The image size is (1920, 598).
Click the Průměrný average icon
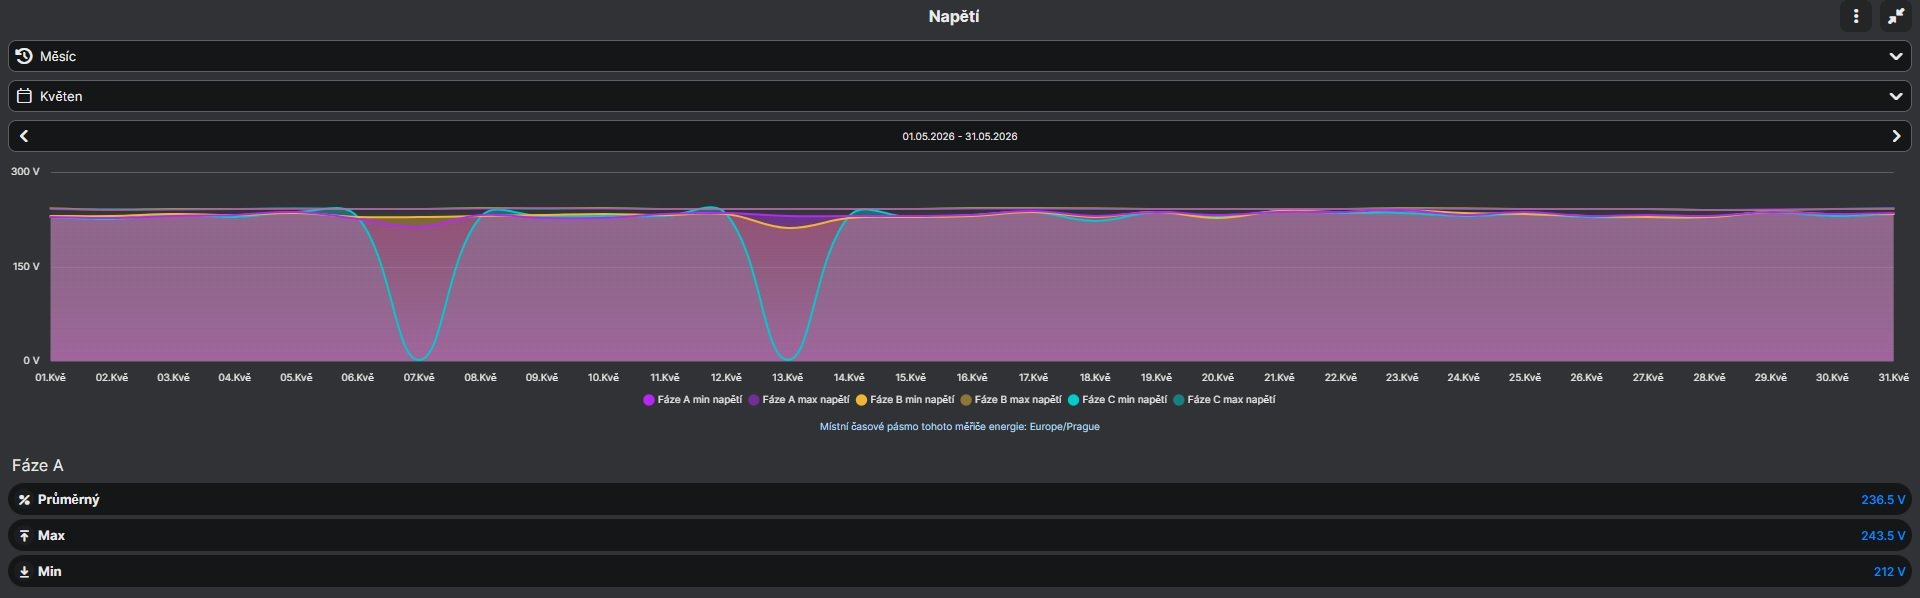pyautogui.click(x=24, y=500)
